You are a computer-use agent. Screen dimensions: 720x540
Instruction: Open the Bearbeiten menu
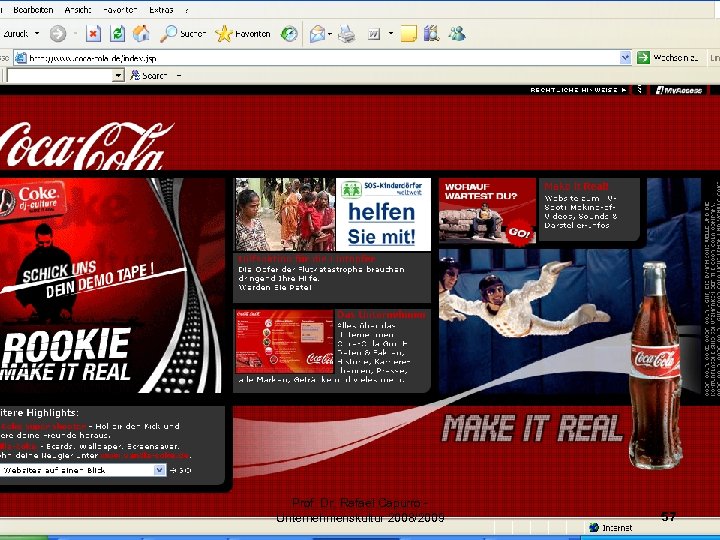pos(33,10)
